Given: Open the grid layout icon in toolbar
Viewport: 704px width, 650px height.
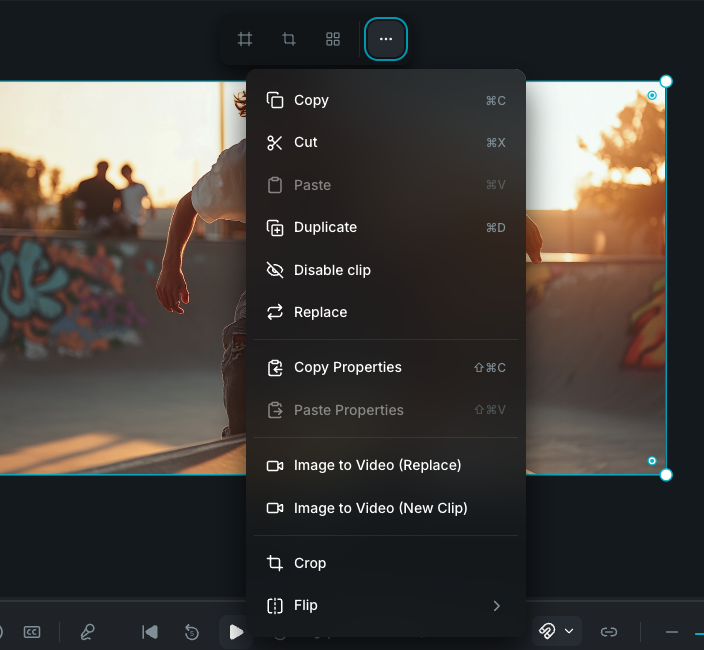Looking at the screenshot, I should coord(333,39).
